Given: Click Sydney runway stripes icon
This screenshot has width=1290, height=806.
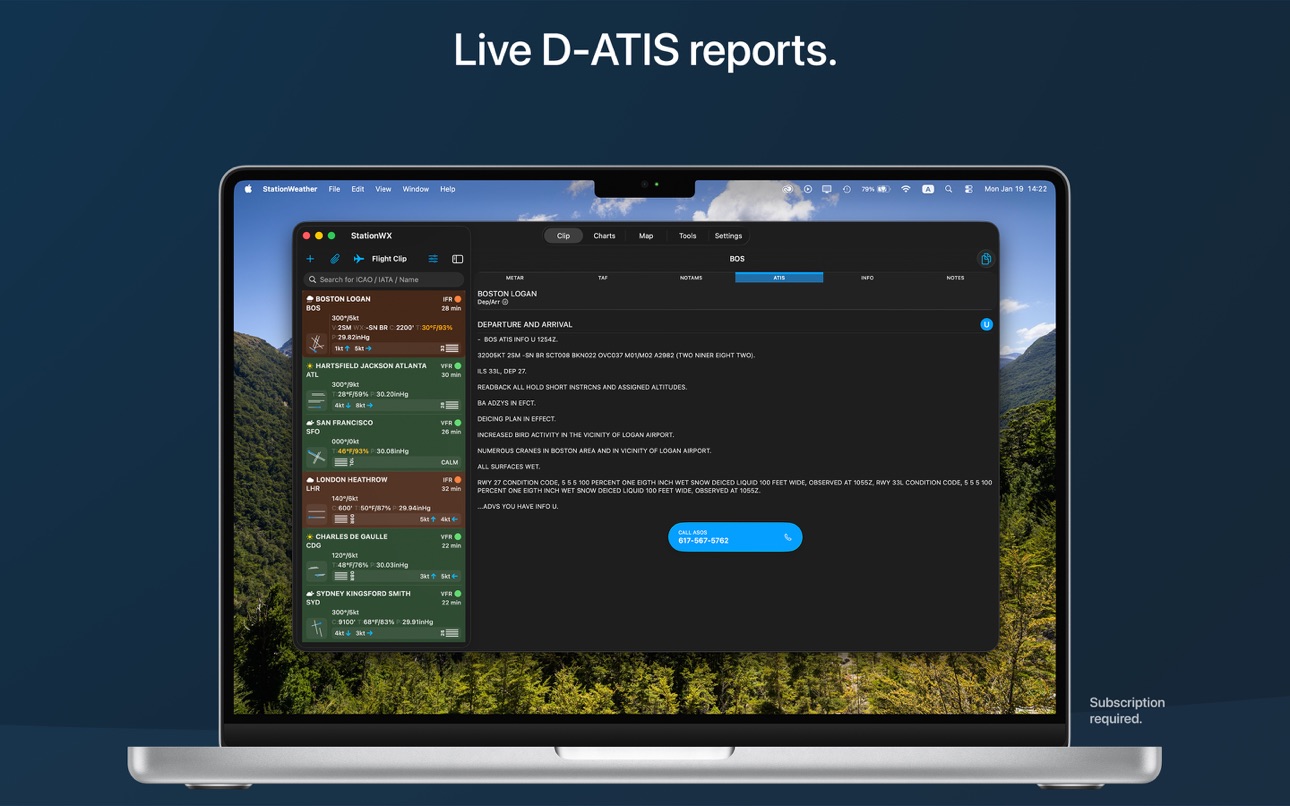Looking at the screenshot, I should click(452, 633).
